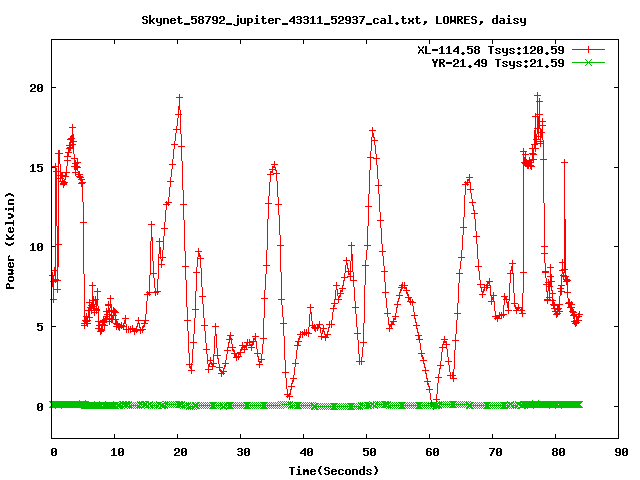The height and width of the screenshot is (480, 640).
Task: Click x-axis tick label 10
Action: click(x=117, y=452)
